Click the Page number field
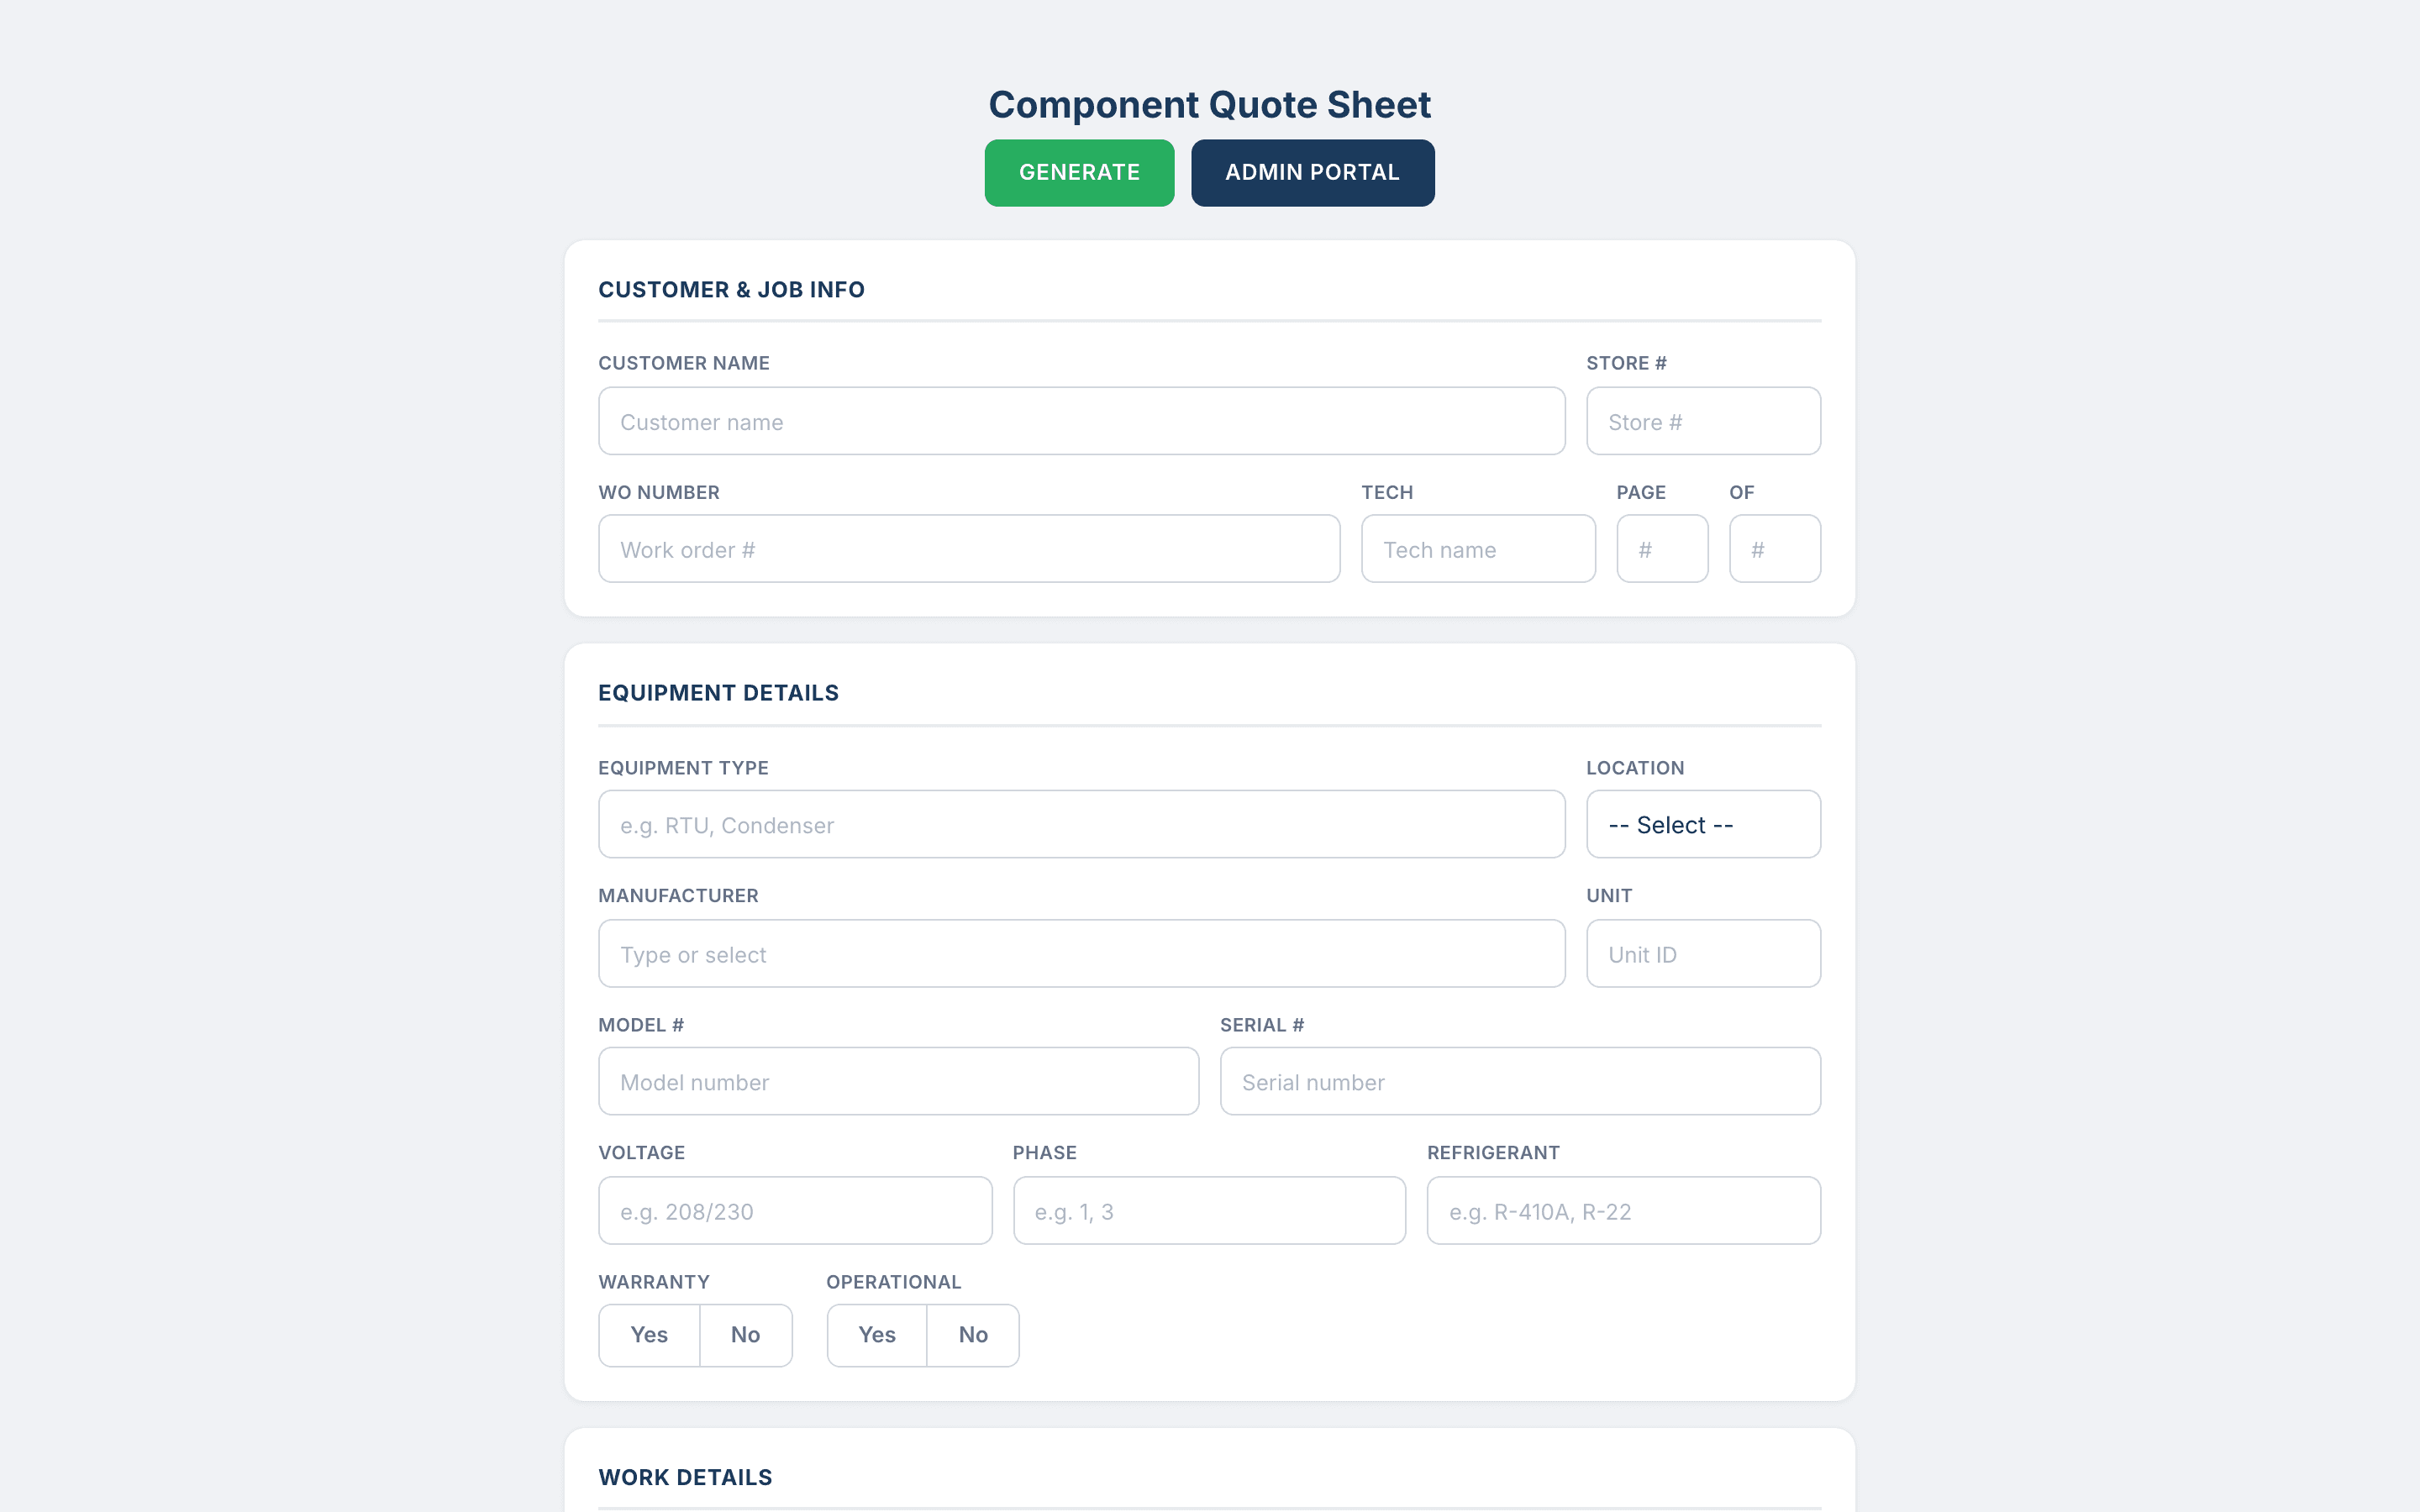2420x1512 pixels. coord(1662,548)
